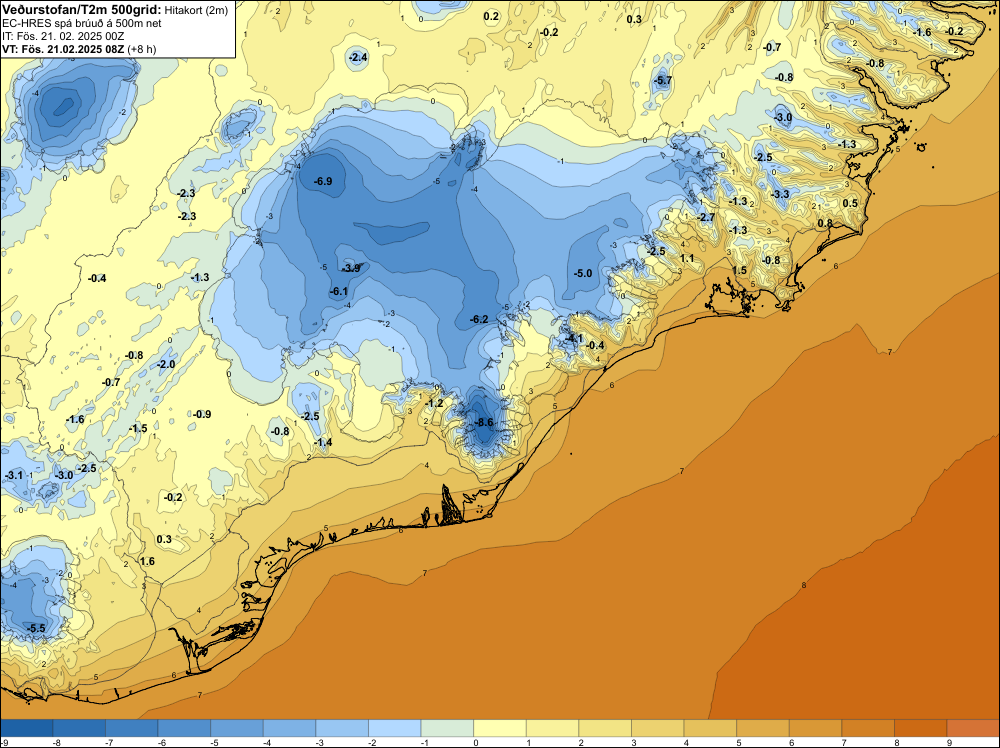Click the -2.0 temperature label
This screenshot has width=1000, height=748.
click(166, 364)
